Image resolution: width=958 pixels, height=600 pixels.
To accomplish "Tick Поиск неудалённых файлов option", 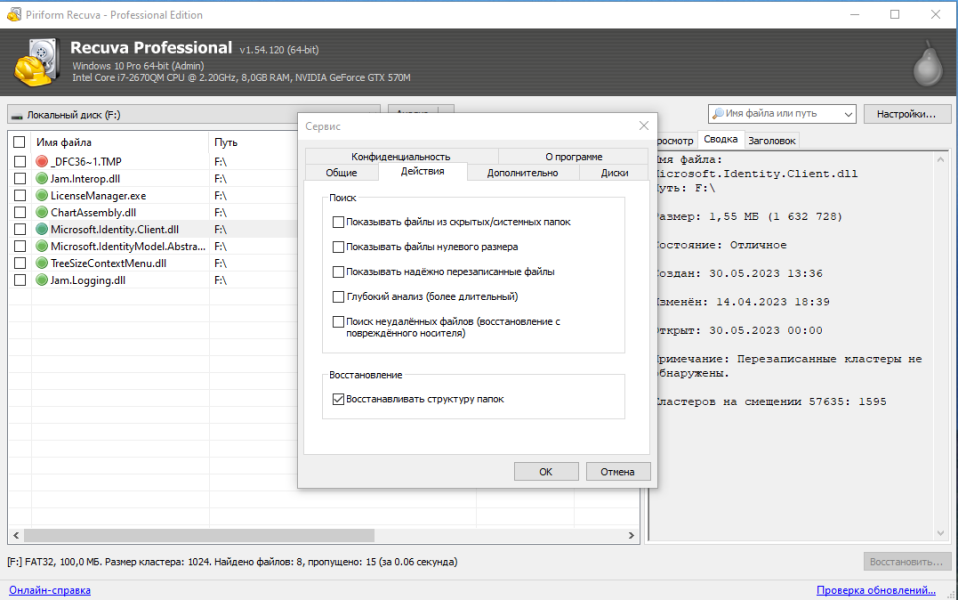I will pos(338,321).
